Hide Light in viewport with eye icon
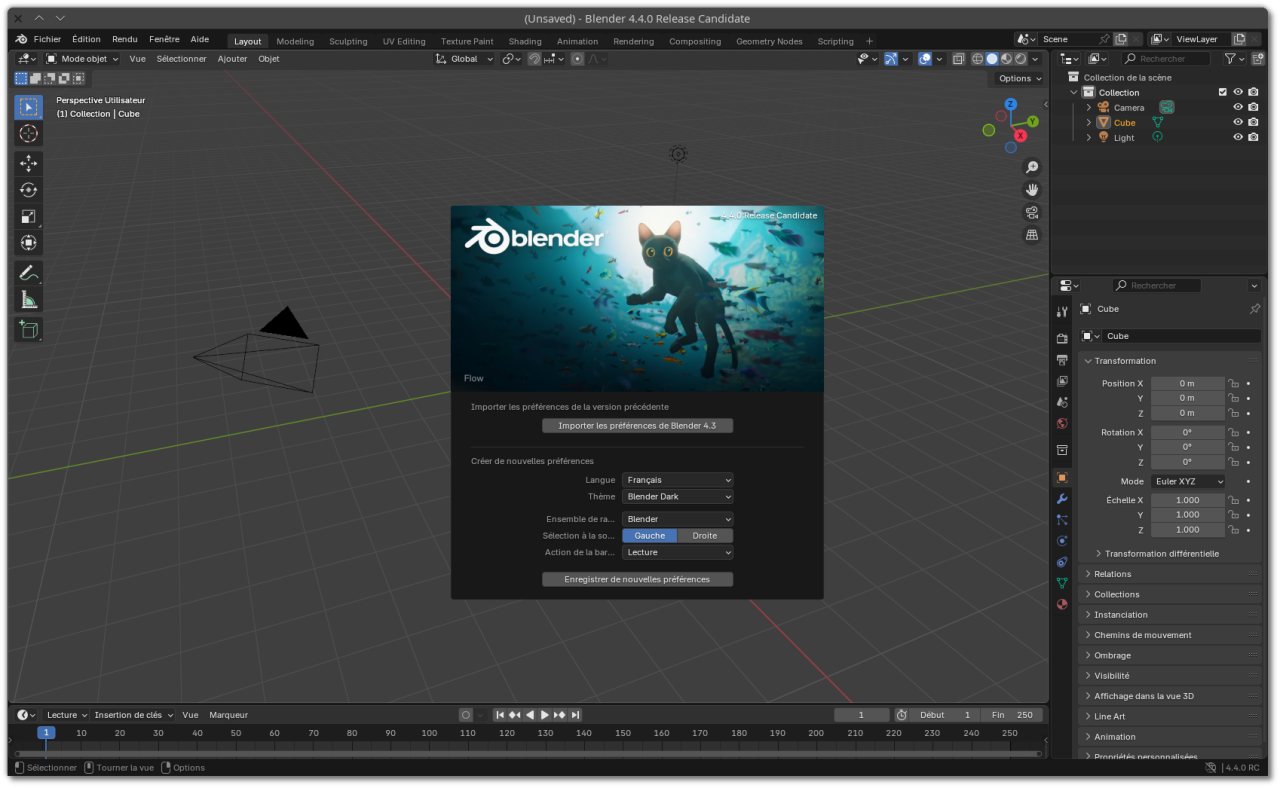1280x788 pixels. (x=1238, y=137)
